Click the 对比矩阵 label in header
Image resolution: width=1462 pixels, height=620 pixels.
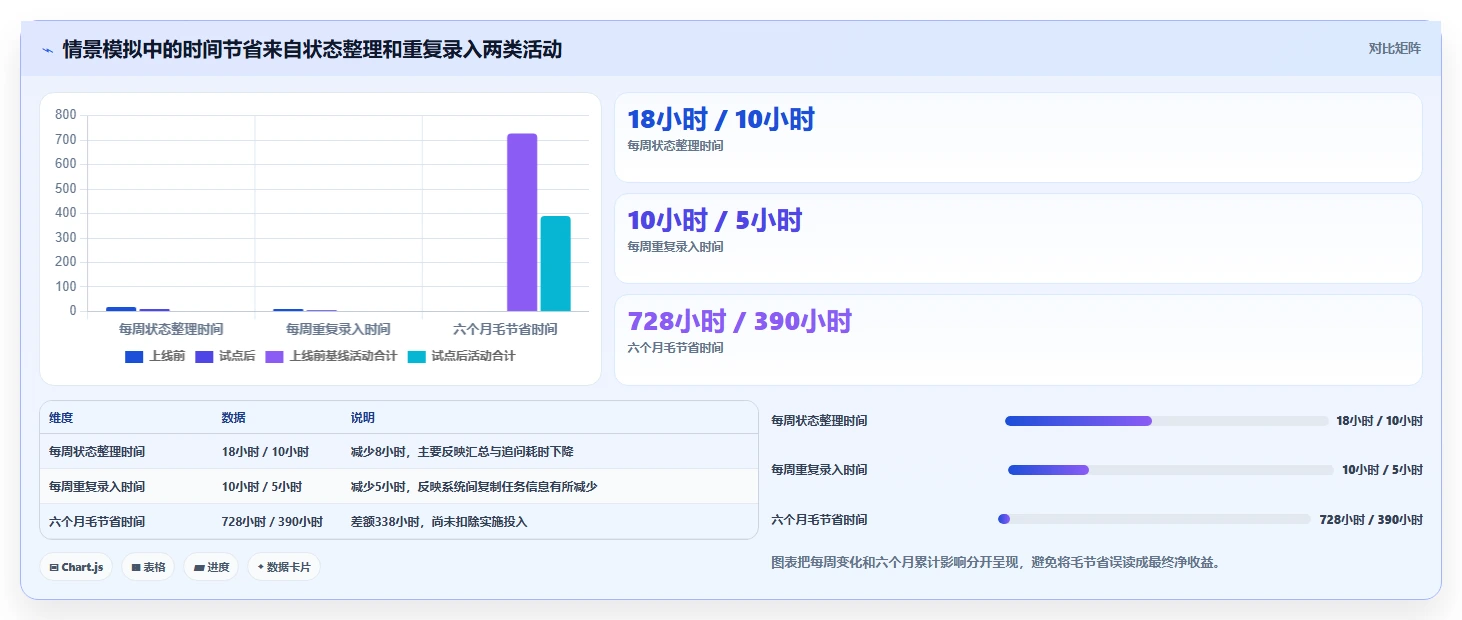[1395, 48]
